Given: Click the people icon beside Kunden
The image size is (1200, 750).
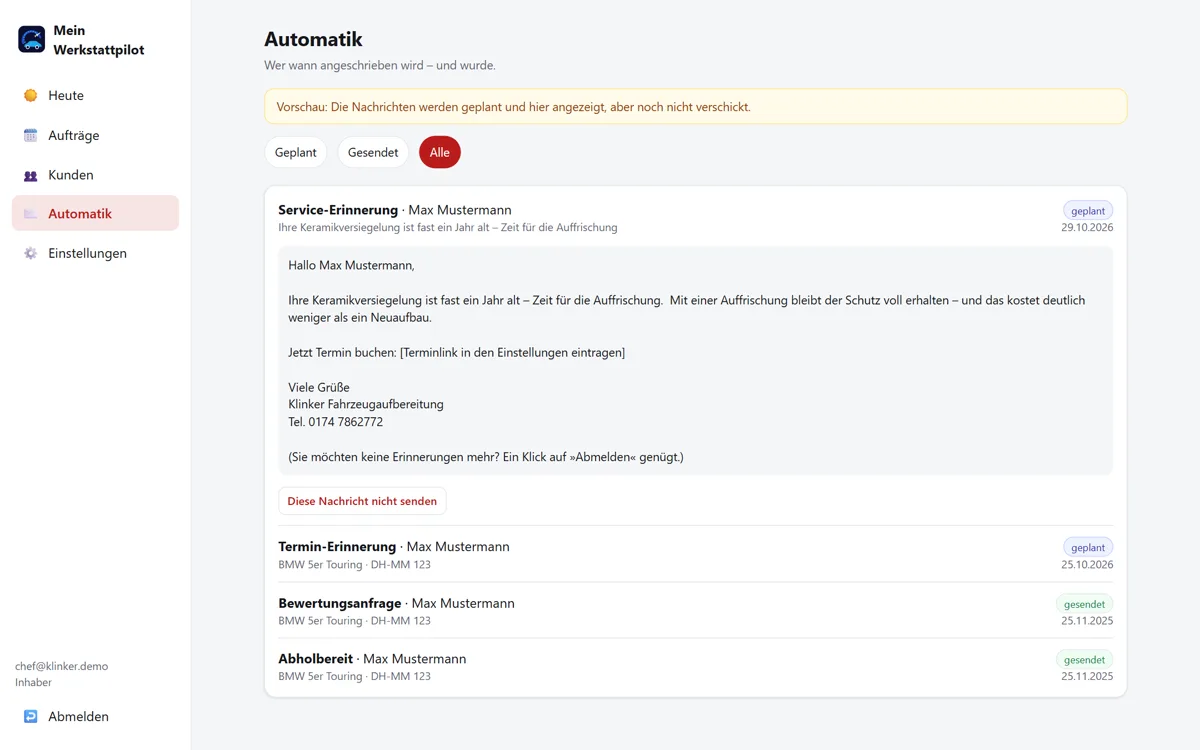Looking at the screenshot, I should (x=31, y=175).
